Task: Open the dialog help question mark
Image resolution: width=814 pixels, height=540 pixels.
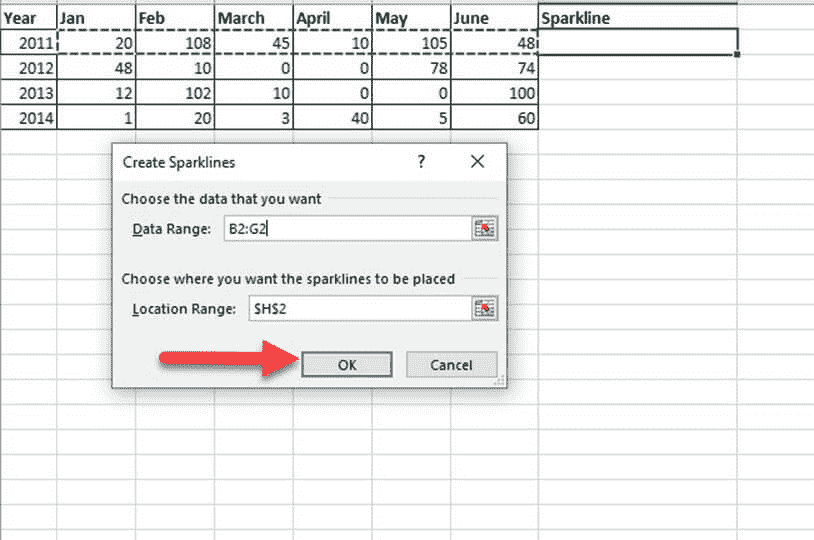Action: tap(421, 161)
